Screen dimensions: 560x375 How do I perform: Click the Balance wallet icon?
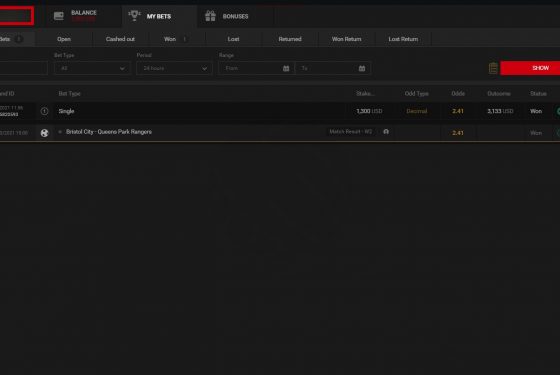[59, 16]
